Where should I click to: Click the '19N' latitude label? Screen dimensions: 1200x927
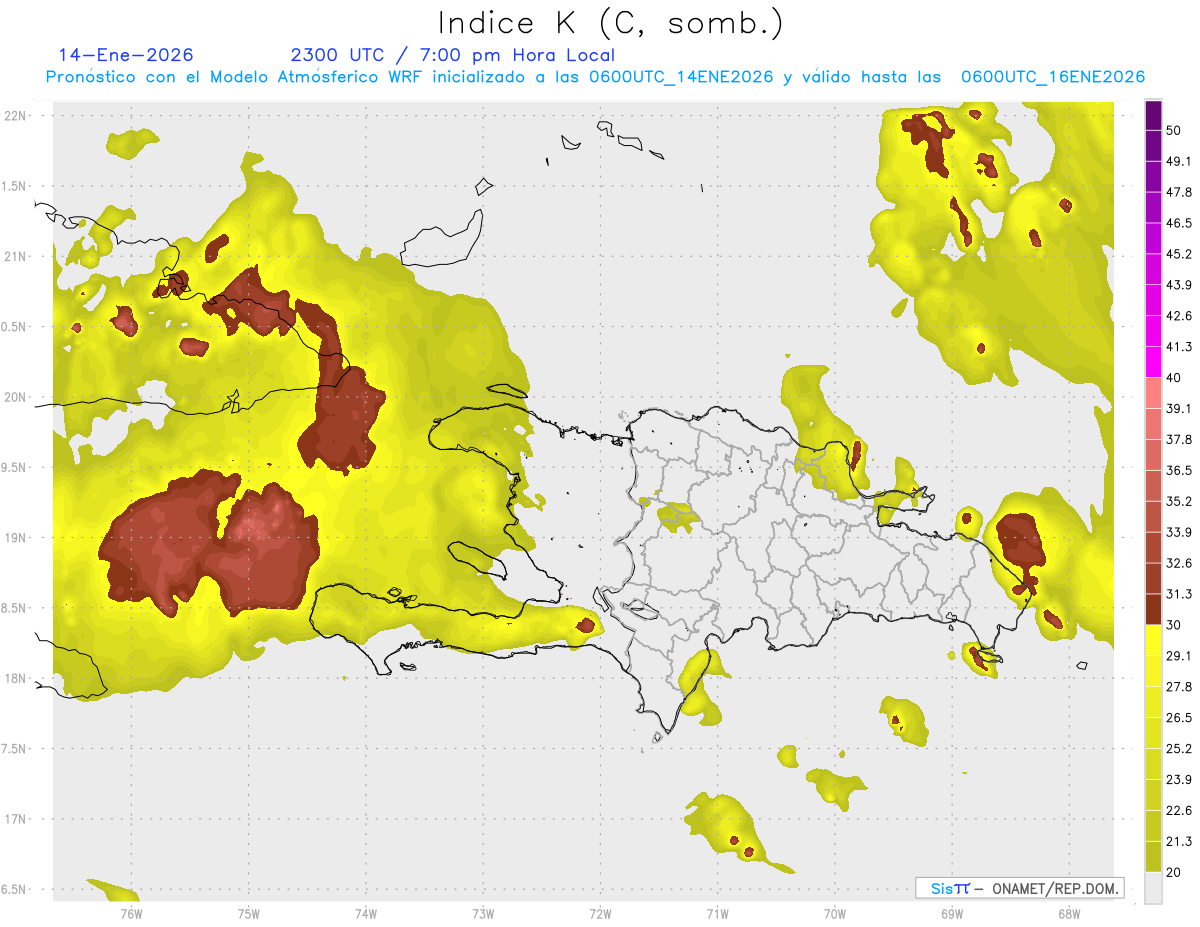17,538
